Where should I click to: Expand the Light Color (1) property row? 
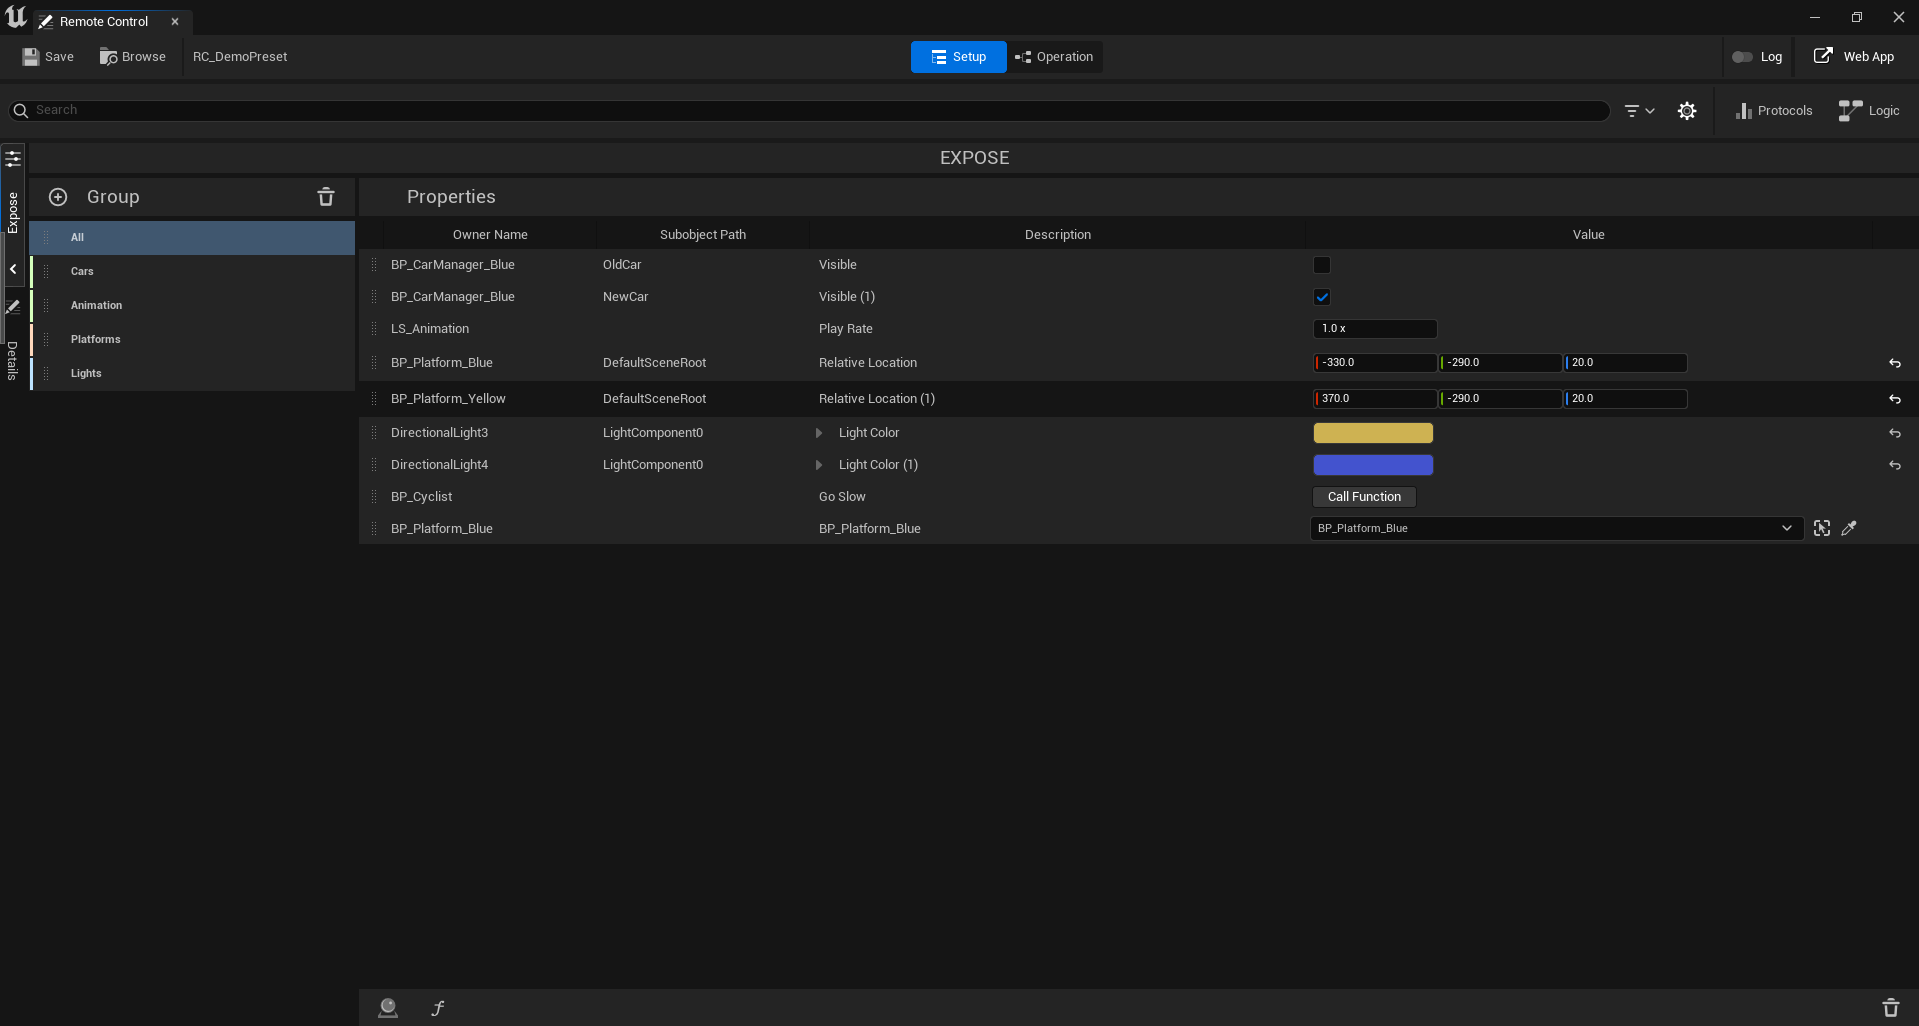819,465
